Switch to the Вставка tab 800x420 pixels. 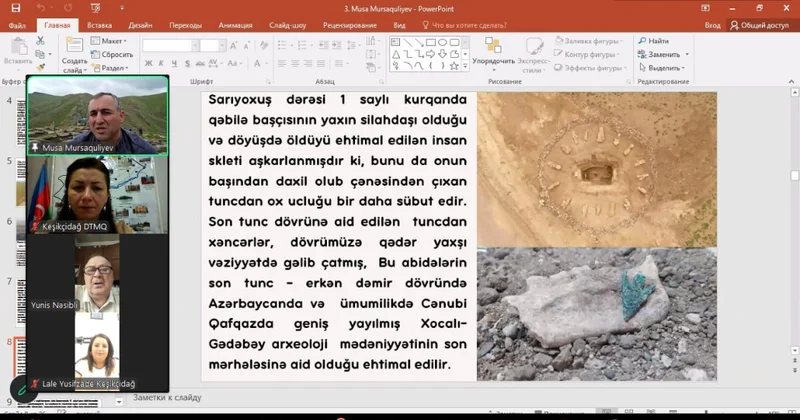tap(99, 25)
